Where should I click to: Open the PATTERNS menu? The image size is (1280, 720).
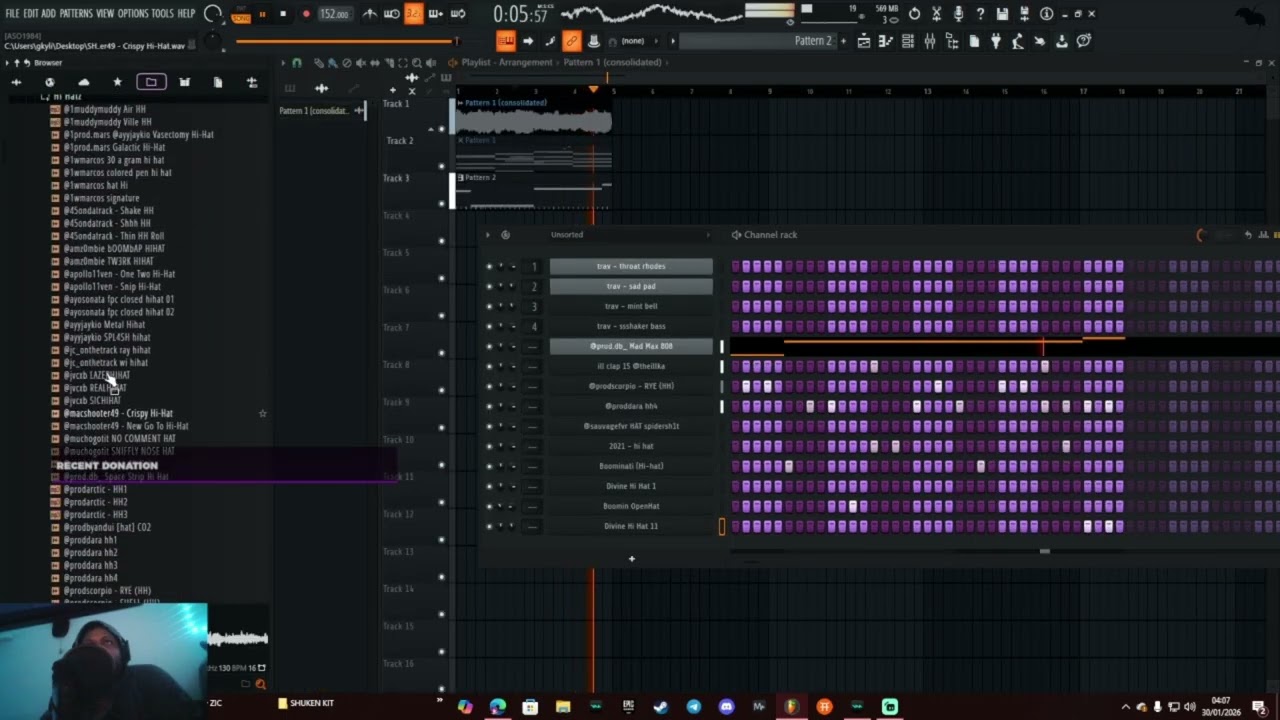pos(76,14)
